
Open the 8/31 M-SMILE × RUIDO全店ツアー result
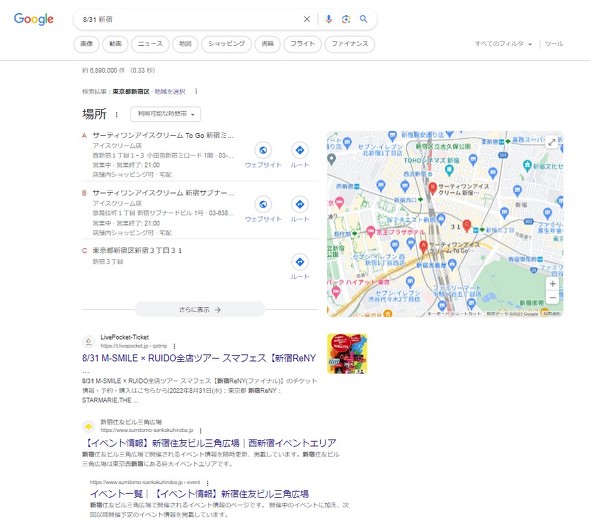click(x=199, y=358)
